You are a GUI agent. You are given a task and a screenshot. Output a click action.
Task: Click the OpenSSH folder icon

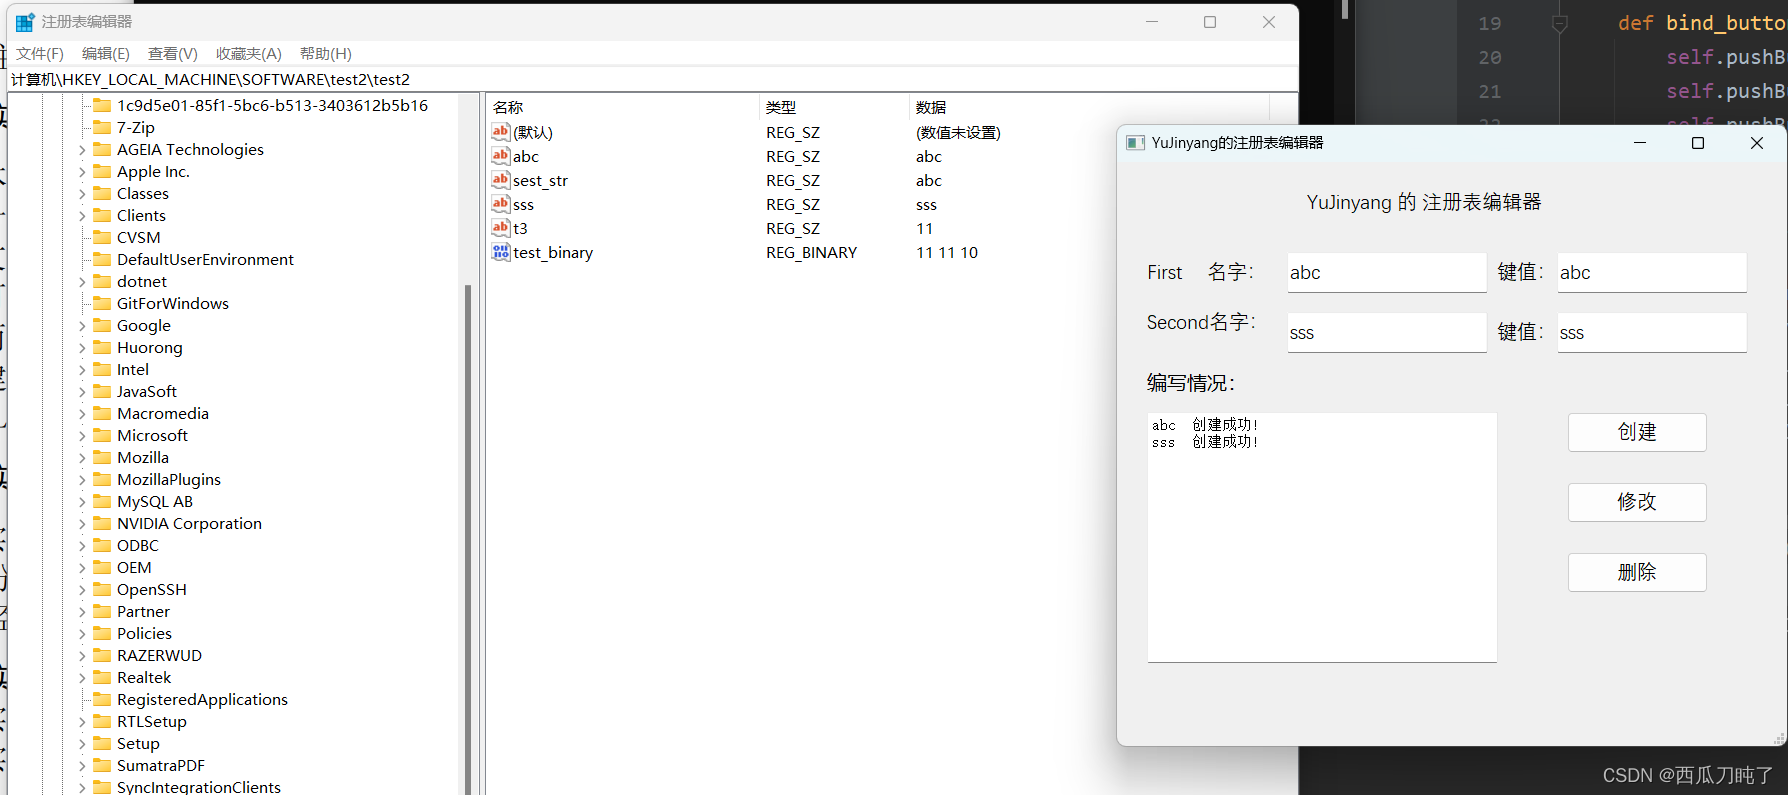pyautogui.click(x=102, y=589)
